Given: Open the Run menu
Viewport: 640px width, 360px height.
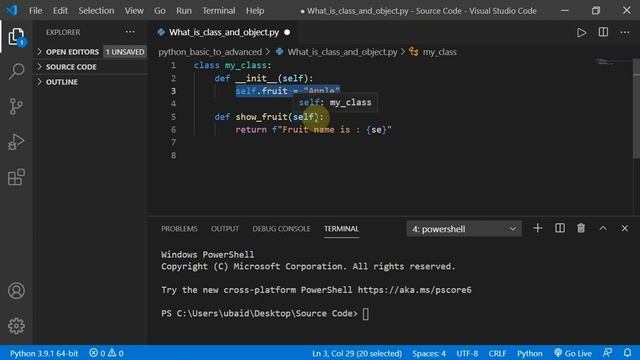Looking at the screenshot, I should pyautogui.click(x=184, y=11).
